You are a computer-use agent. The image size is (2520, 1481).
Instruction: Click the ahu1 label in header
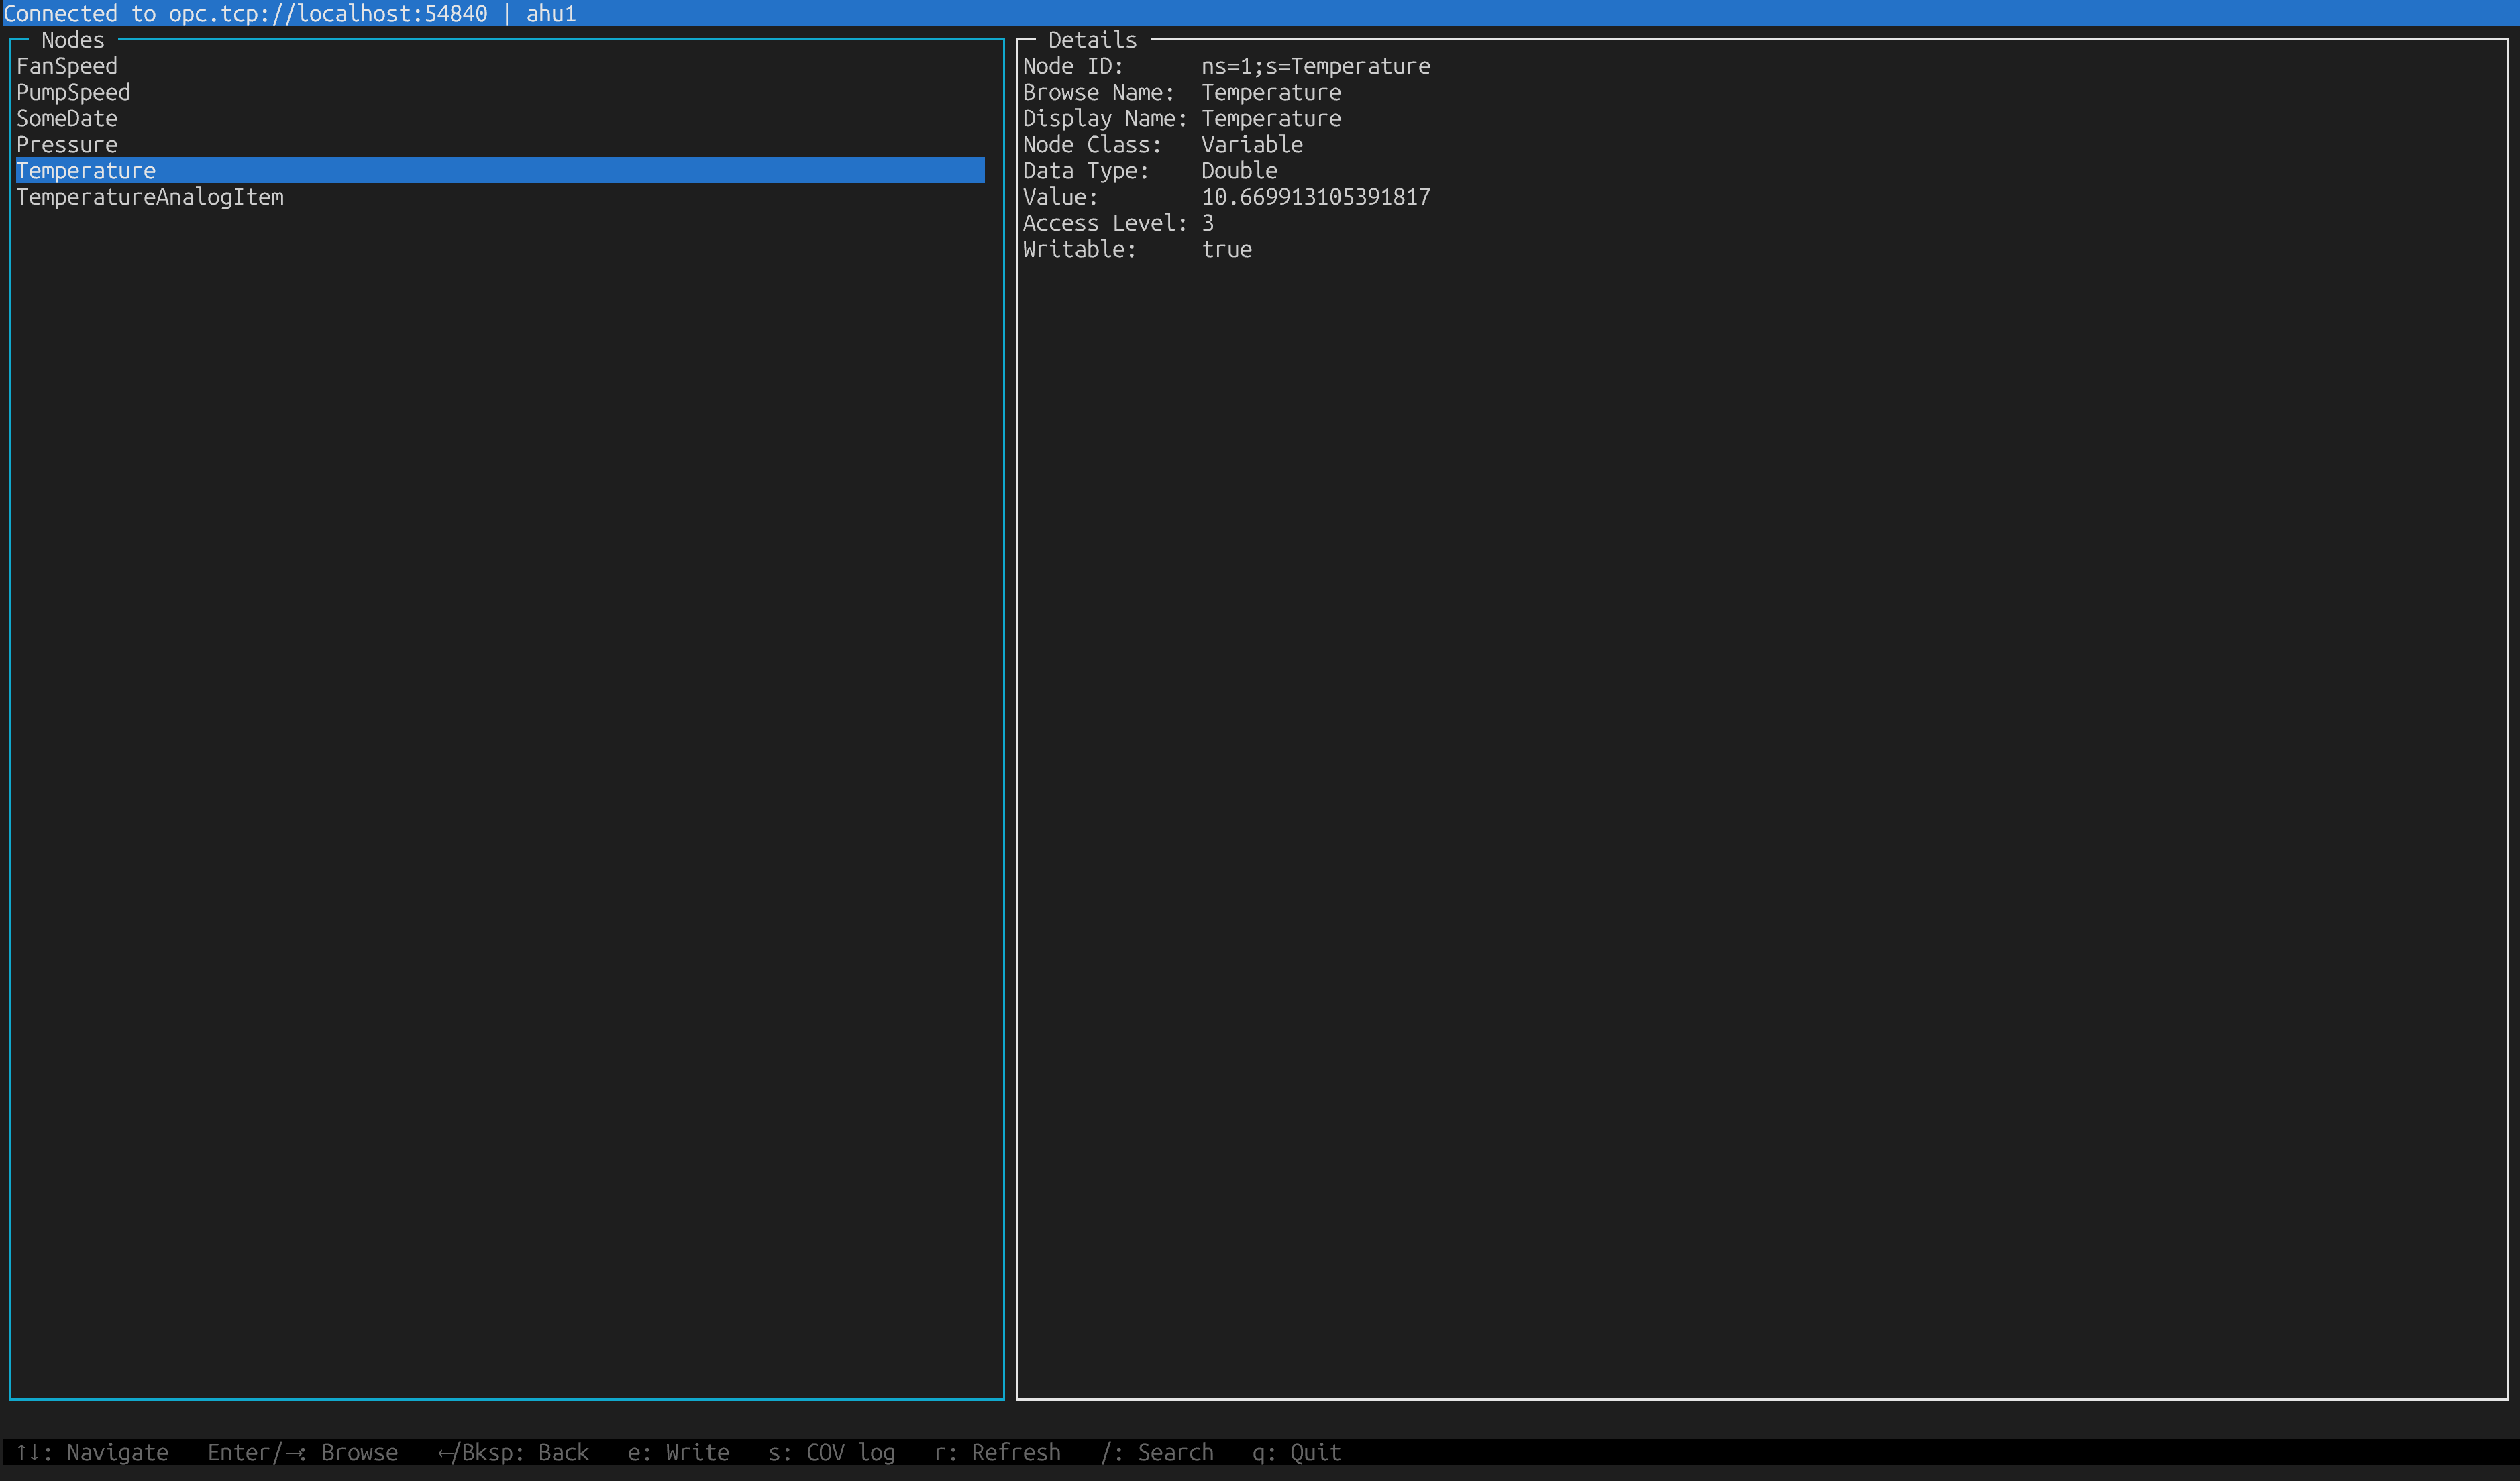click(x=552, y=14)
